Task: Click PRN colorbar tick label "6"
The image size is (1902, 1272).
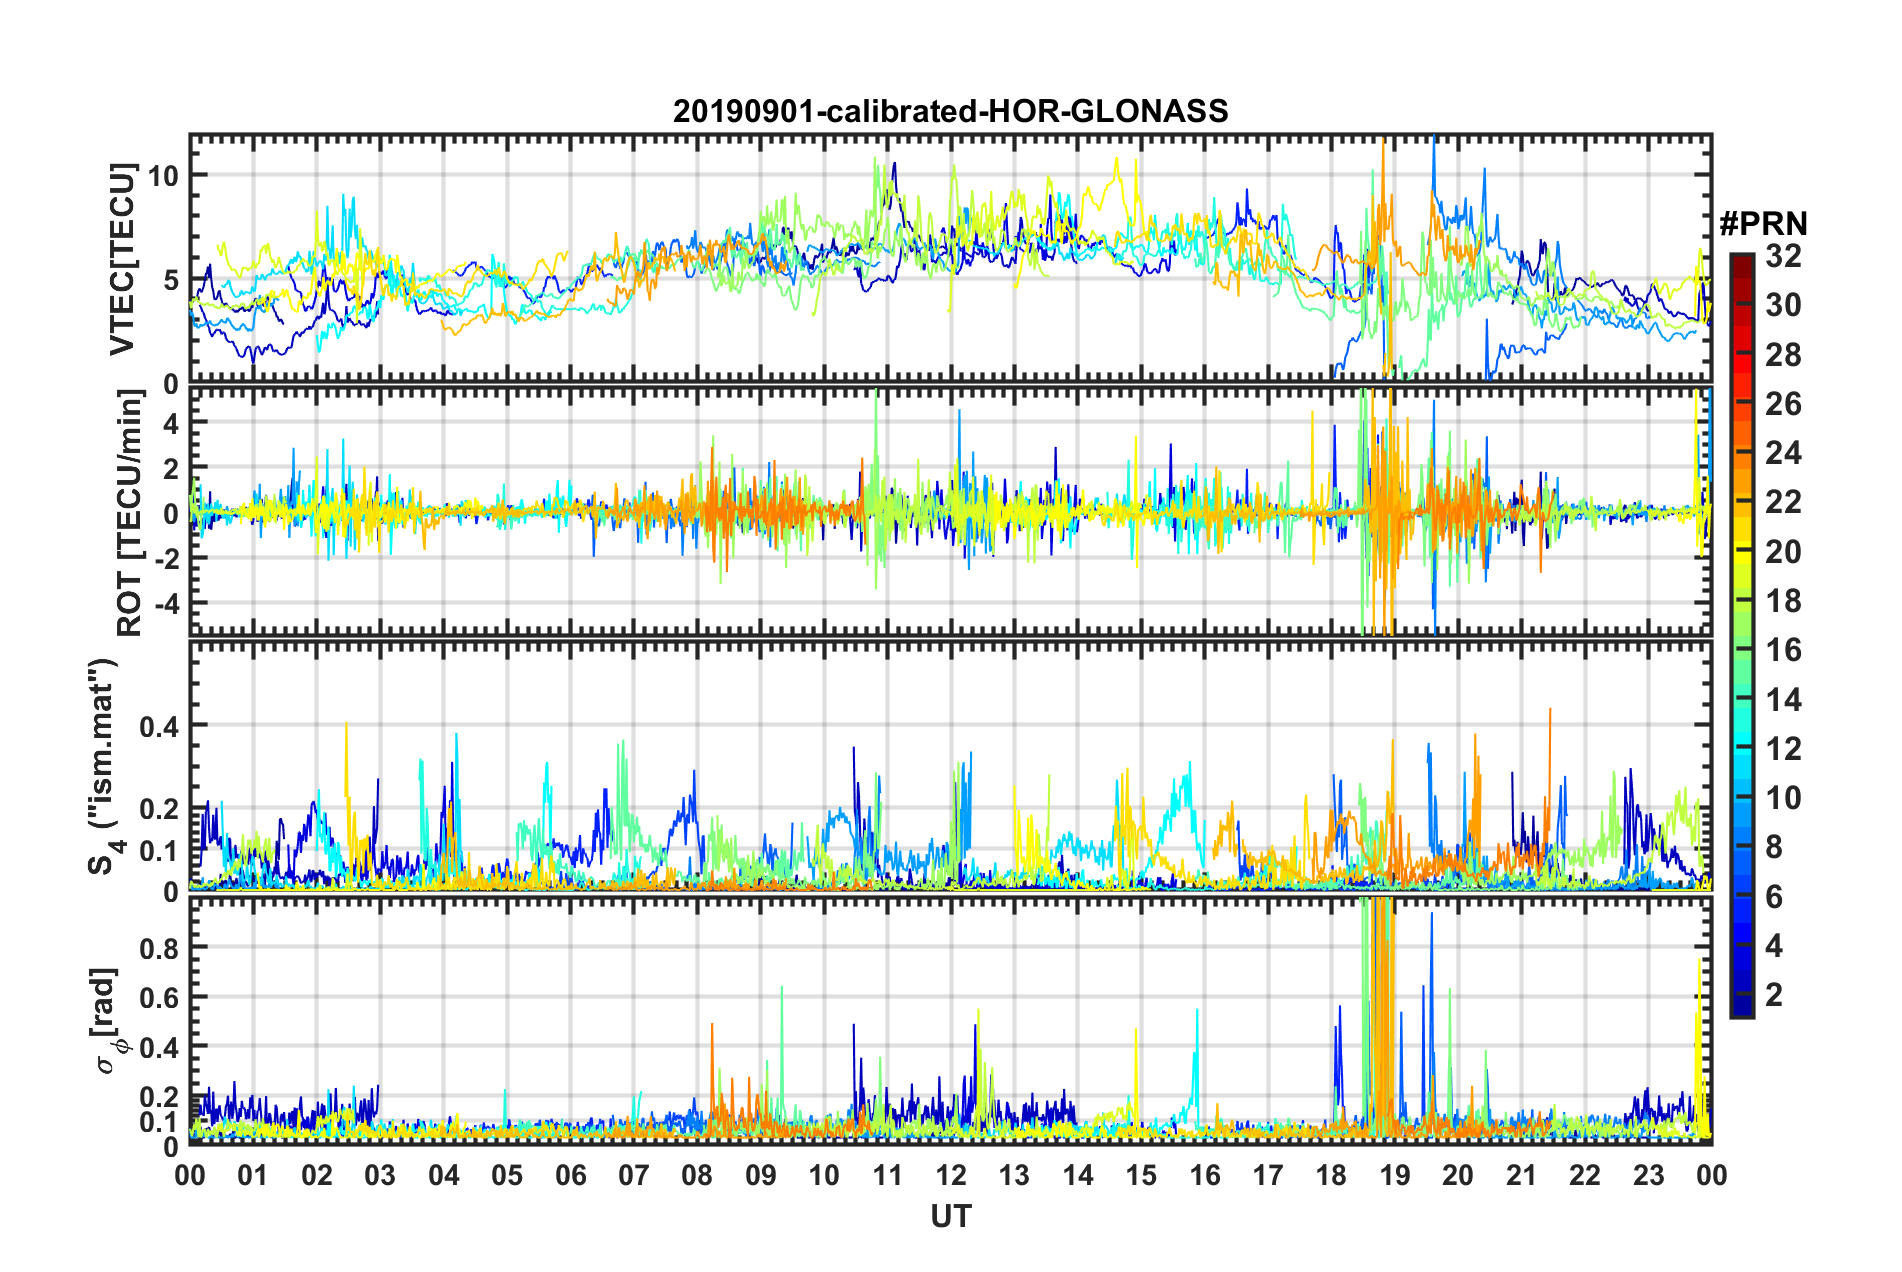Action: tap(1775, 897)
